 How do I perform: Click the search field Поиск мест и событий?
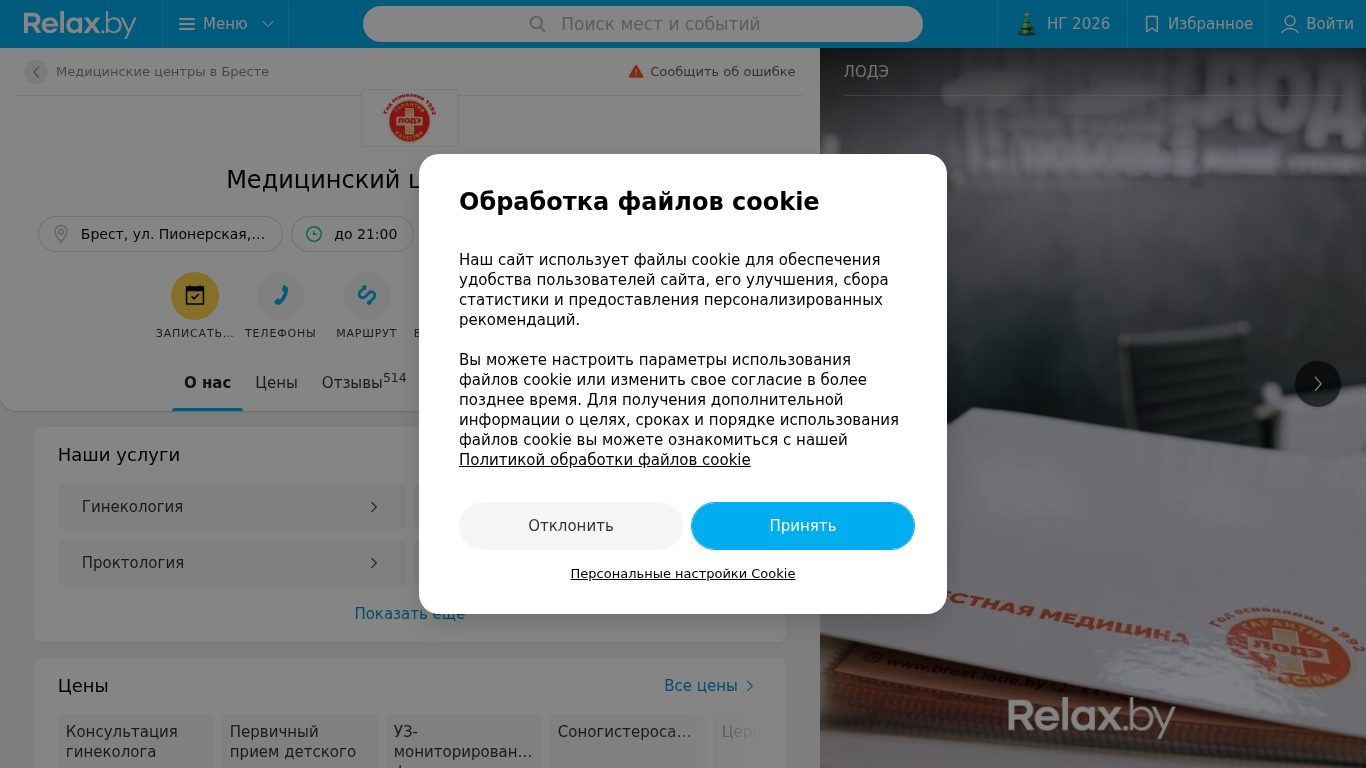point(643,24)
